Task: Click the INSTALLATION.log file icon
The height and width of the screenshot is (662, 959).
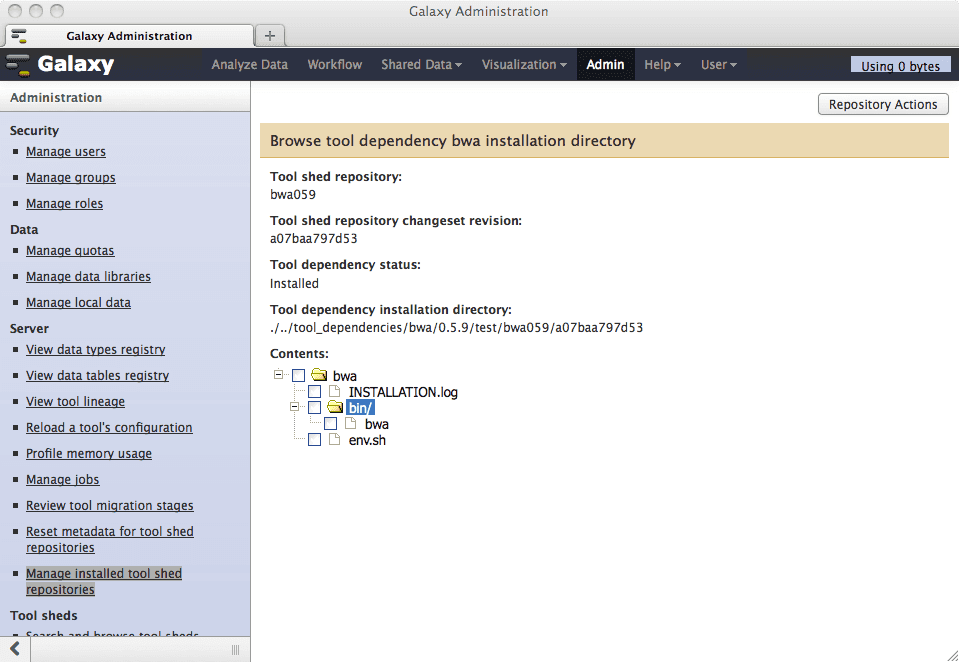Action: [x=336, y=392]
